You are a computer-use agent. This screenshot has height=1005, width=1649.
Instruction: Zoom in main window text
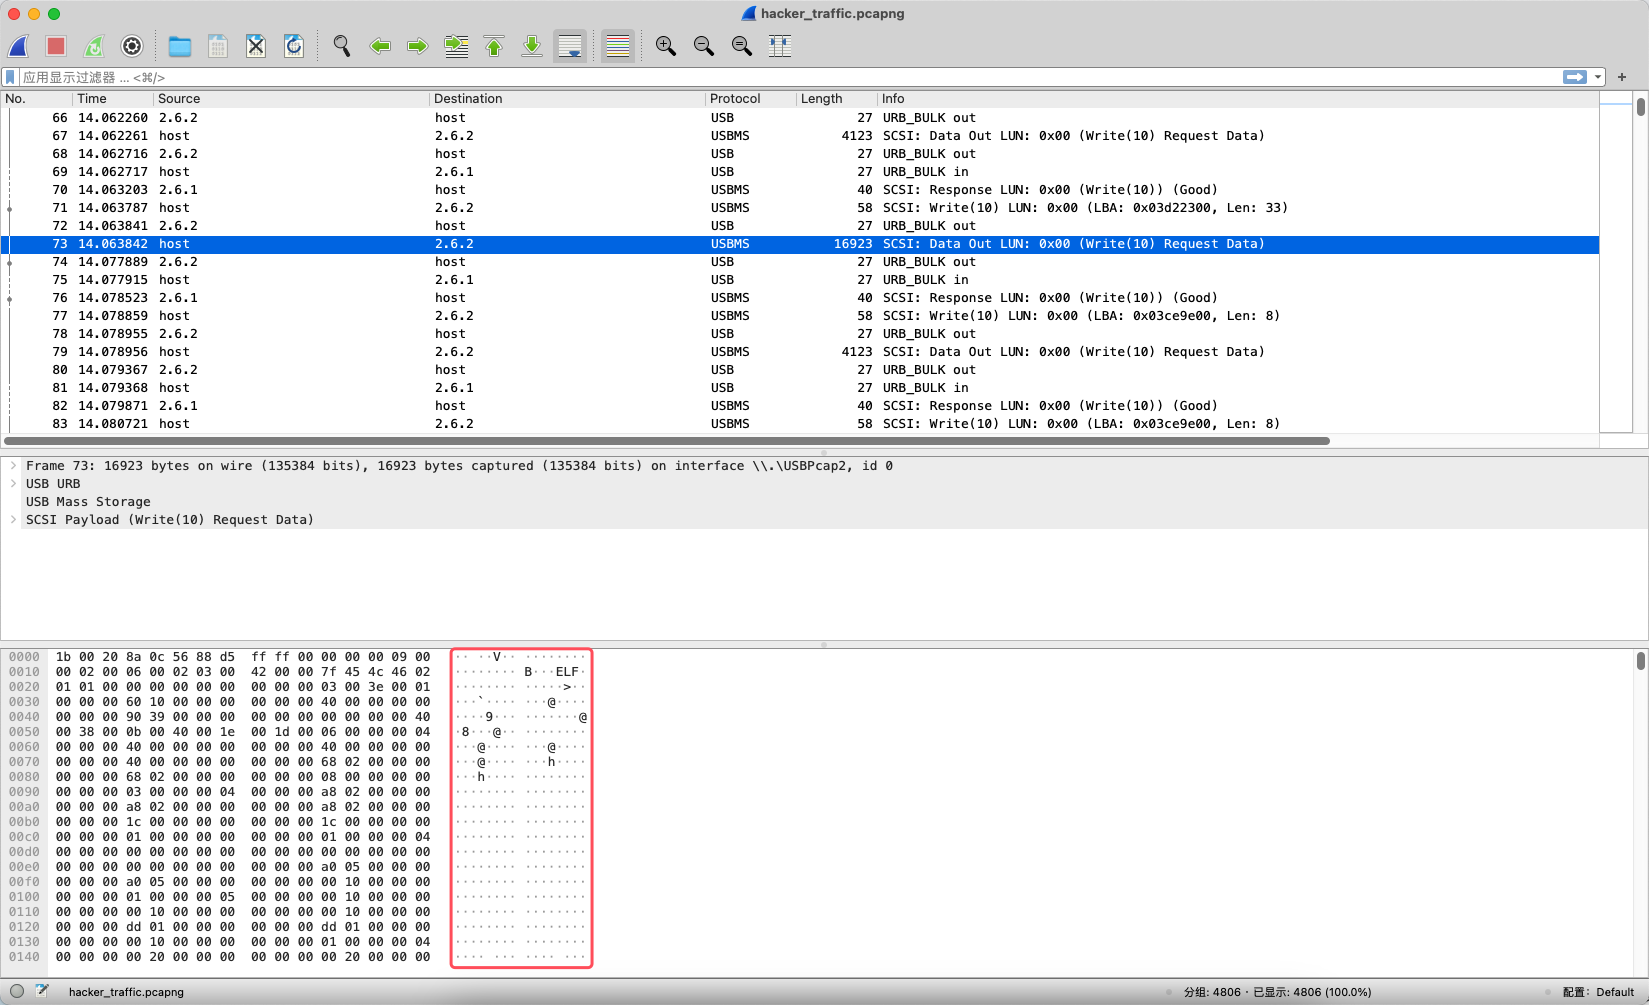[x=666, y=46]
